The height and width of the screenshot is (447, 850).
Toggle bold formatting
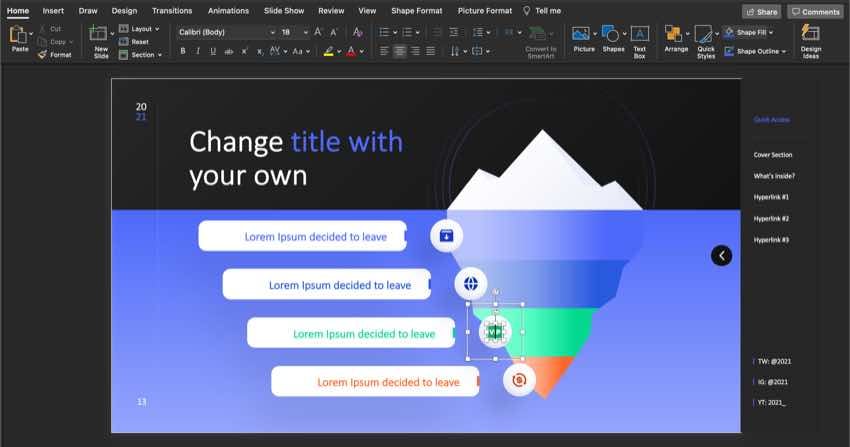(183, 51)
